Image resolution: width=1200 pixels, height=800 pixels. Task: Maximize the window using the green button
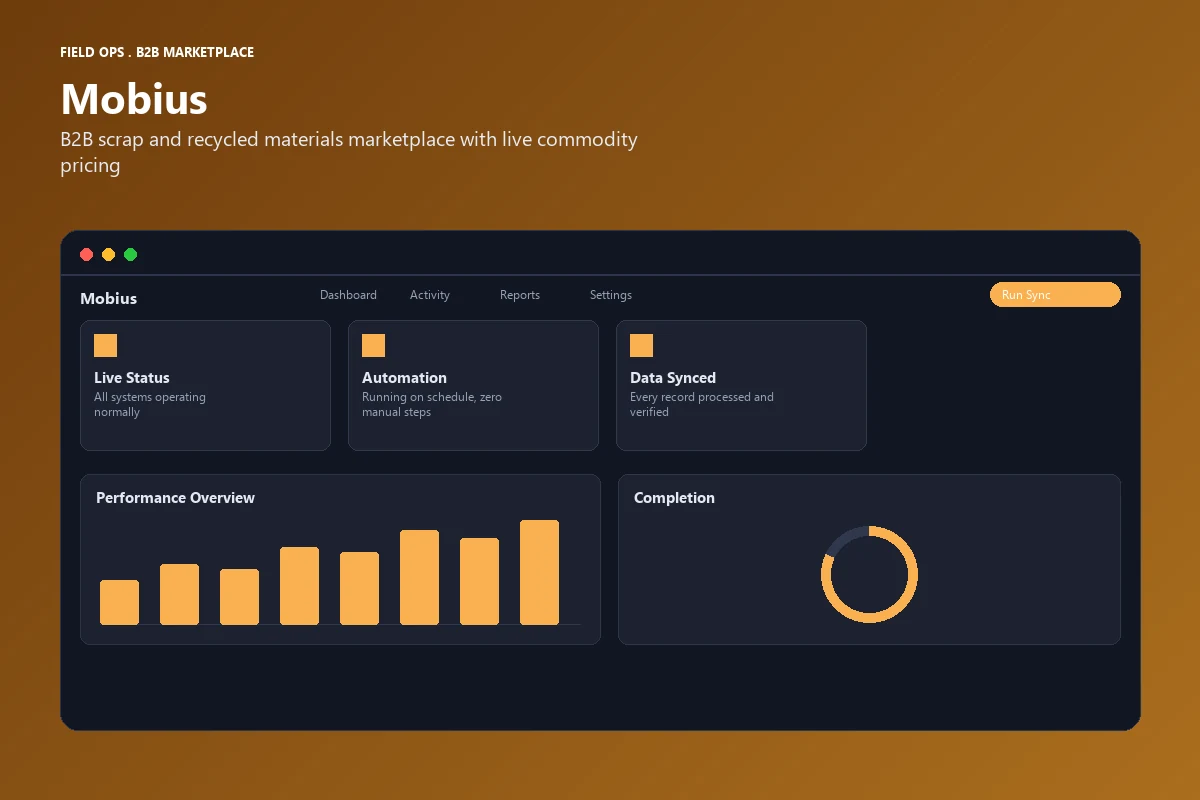[130, 254]
